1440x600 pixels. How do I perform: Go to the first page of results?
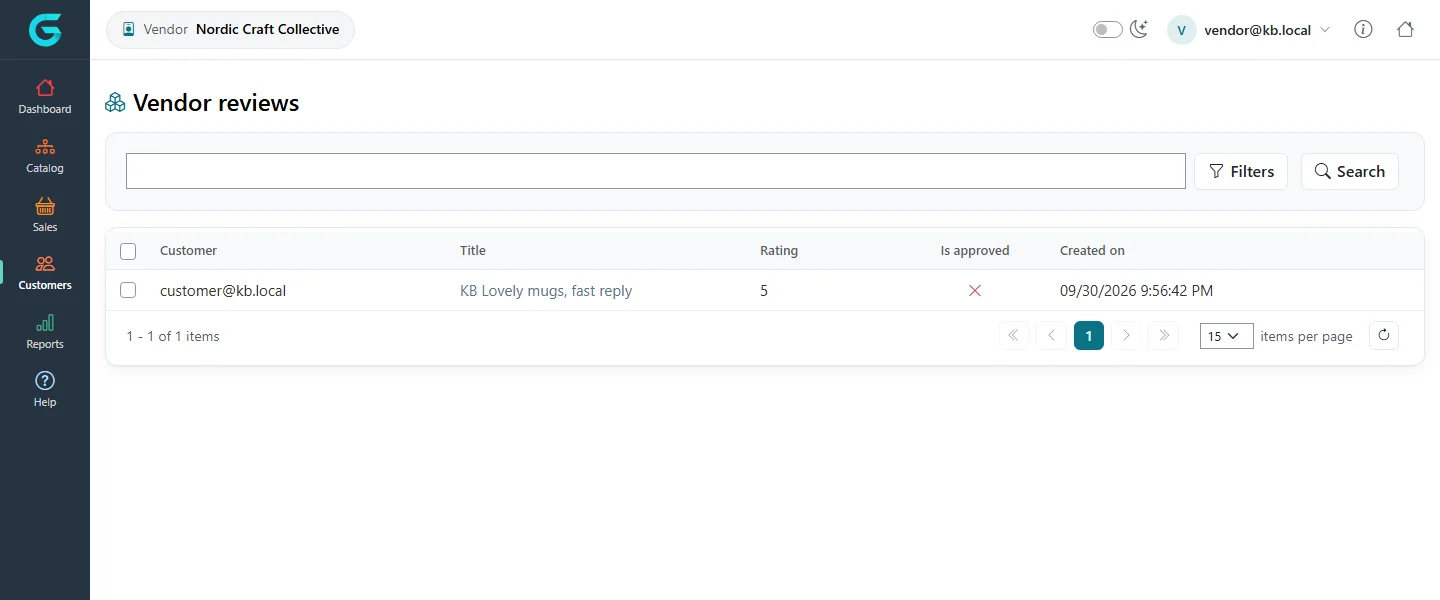(1014, 336)
